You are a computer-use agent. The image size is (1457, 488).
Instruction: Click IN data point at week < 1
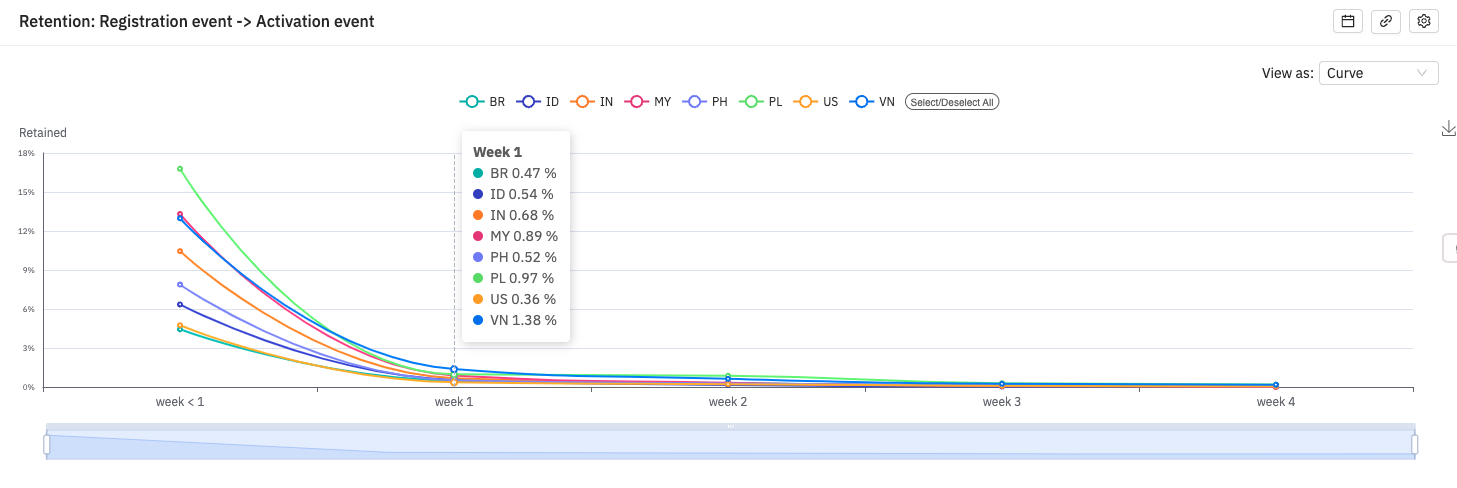[180, 251]
